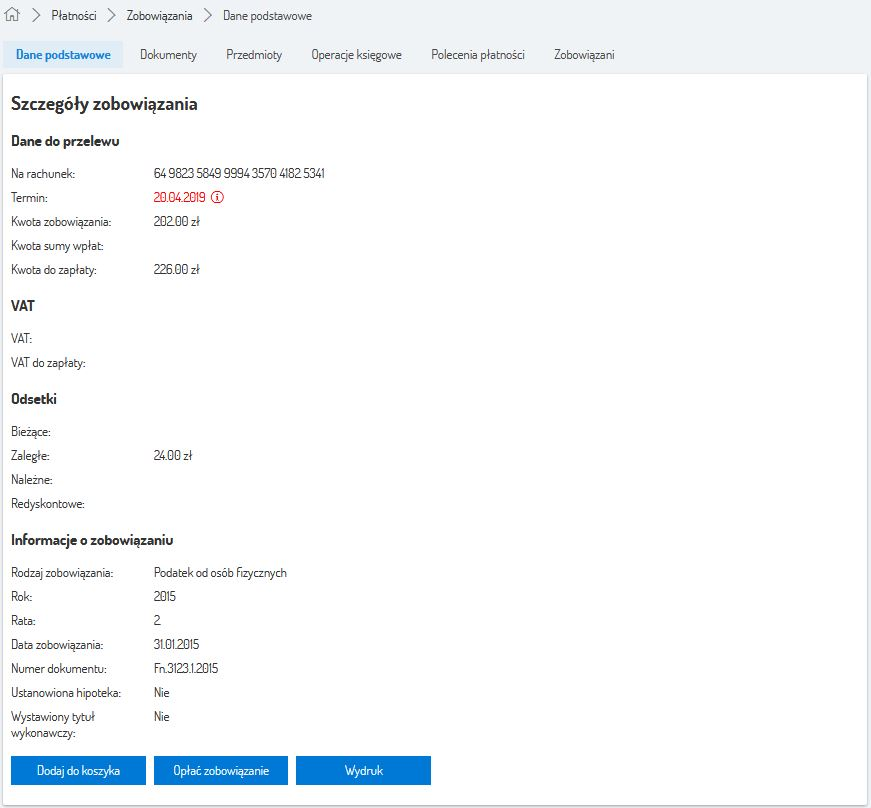Click the Zaległe interest amount 24.00 zł

[173, 456]
